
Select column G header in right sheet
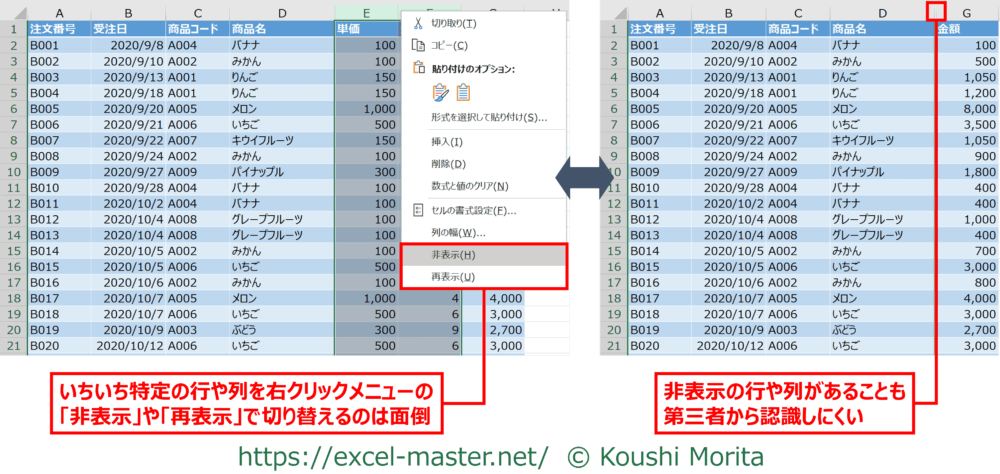(x=965, y=13)
